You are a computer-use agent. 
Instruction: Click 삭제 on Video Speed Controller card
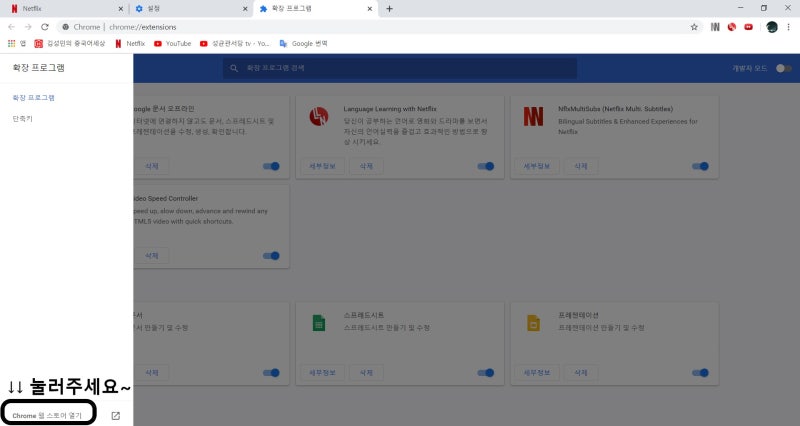pos(152,256)
